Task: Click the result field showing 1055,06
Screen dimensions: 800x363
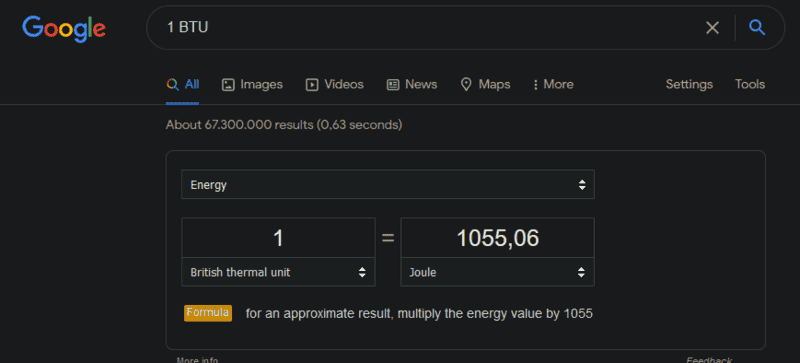Action: (x=497, y=238)
